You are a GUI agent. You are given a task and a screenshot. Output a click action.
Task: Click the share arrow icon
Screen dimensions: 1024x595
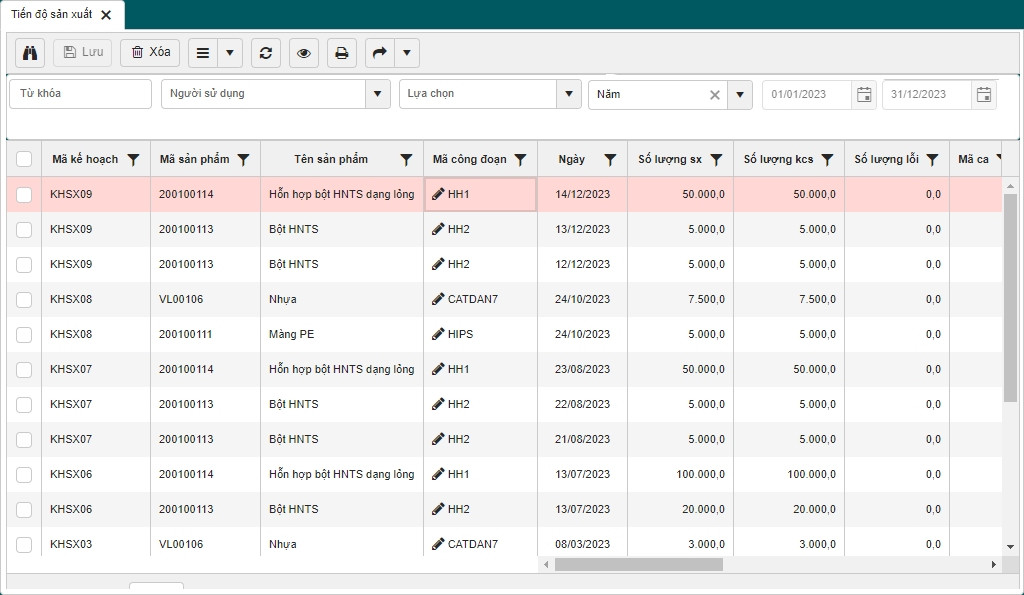click(379, 52)
